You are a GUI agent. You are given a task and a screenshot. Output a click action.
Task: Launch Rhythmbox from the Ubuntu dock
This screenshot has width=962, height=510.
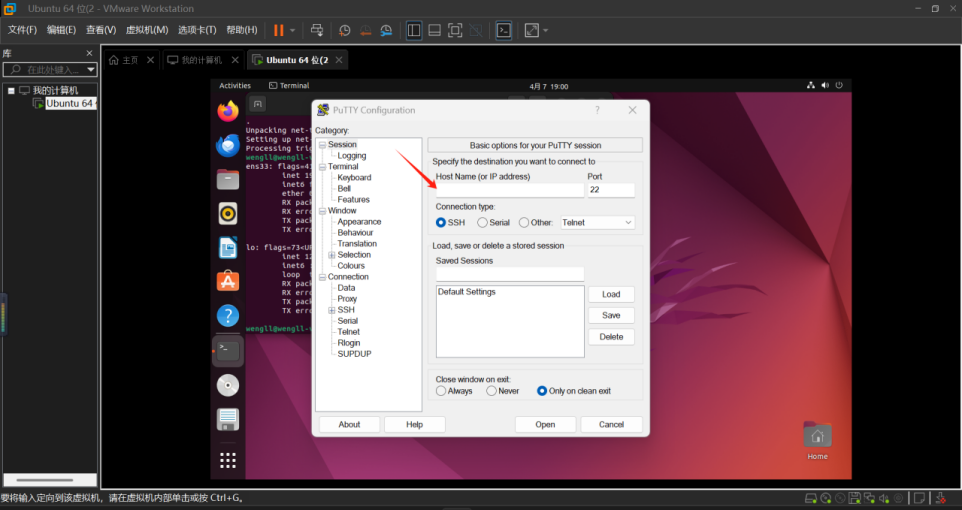click(228, 214)
